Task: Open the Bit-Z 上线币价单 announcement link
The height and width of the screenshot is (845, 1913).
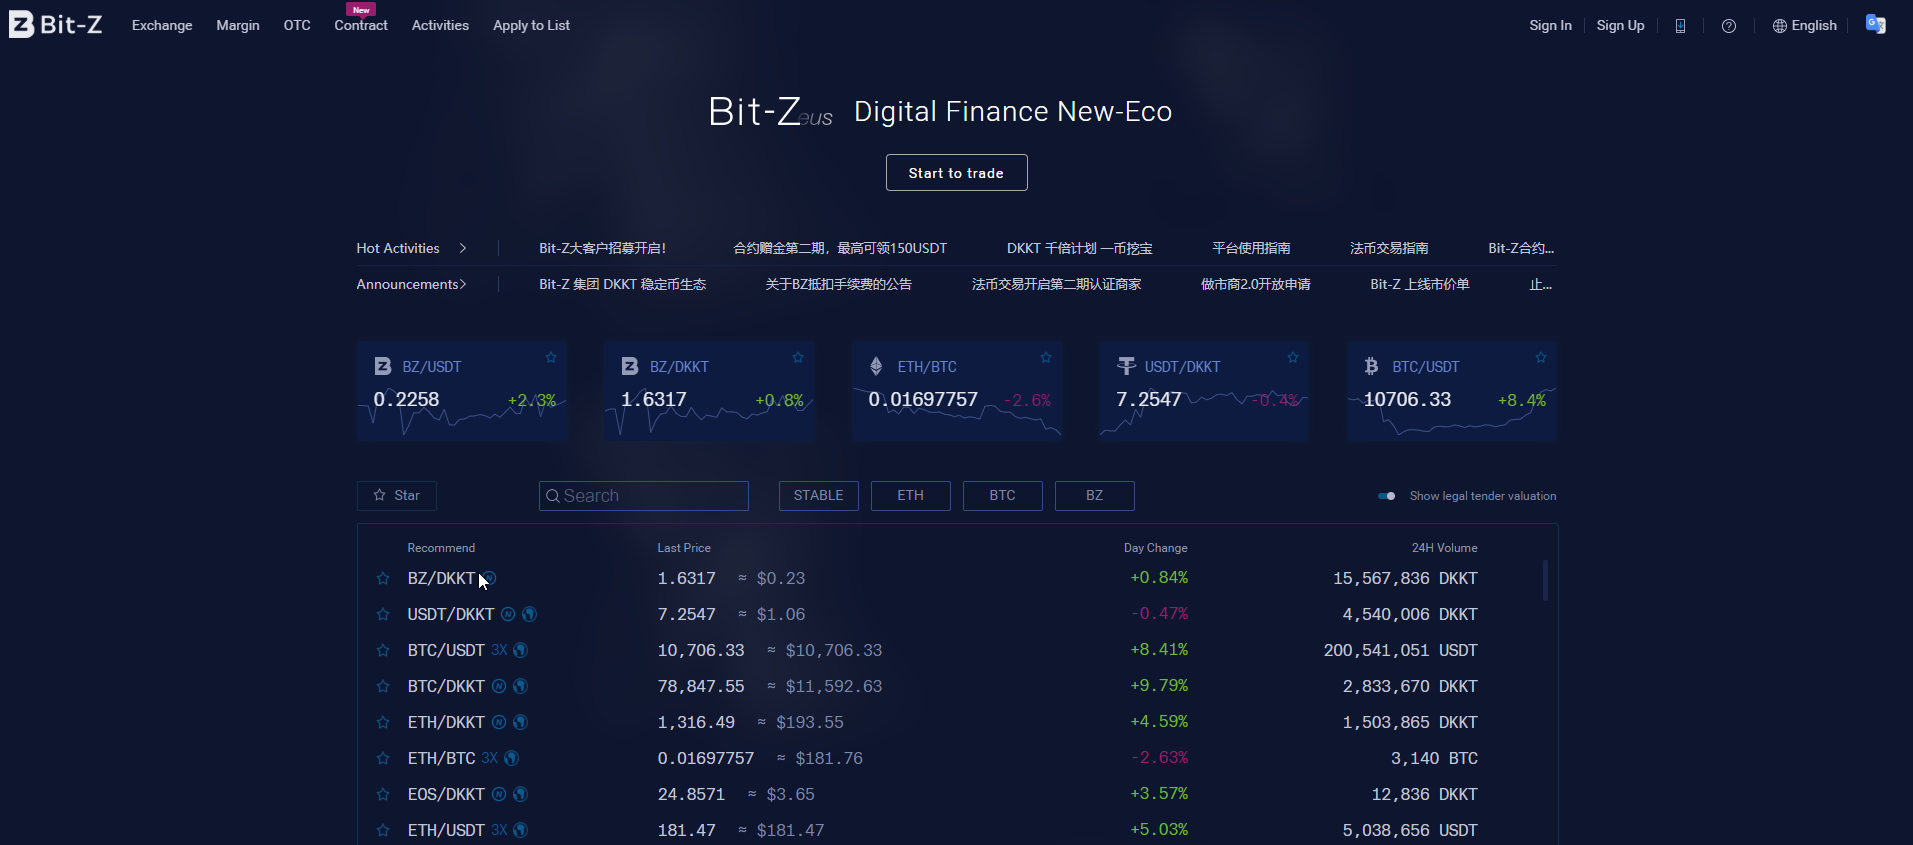Action: (x=1420, y=284)
